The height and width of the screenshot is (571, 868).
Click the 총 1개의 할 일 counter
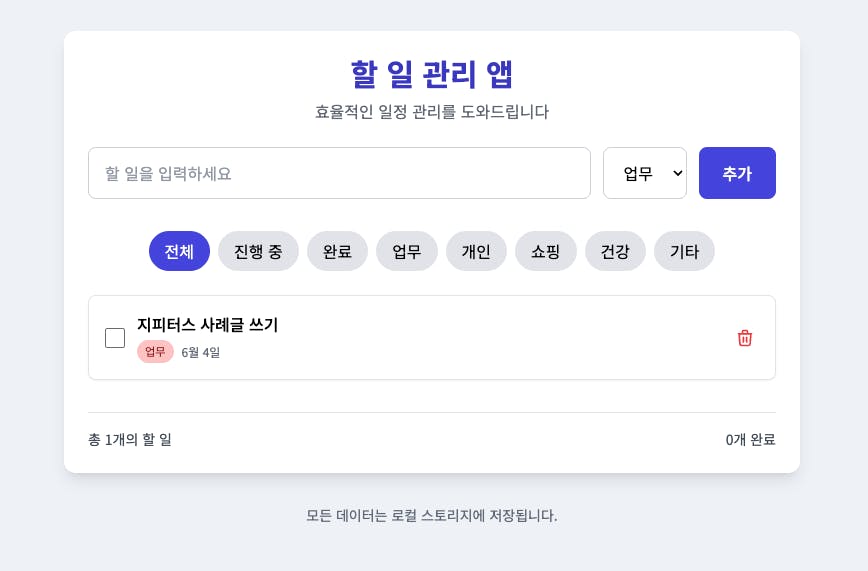tap(130, 440)
